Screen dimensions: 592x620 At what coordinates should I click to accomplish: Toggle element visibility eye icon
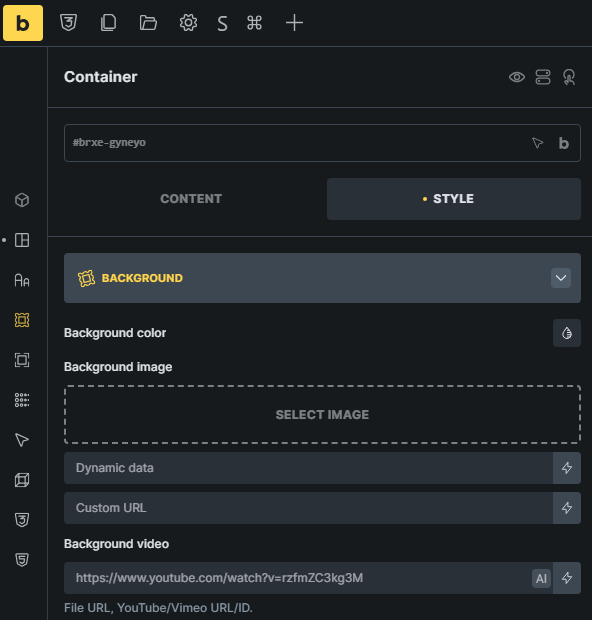pyautogui.click(x=517, y=77)
